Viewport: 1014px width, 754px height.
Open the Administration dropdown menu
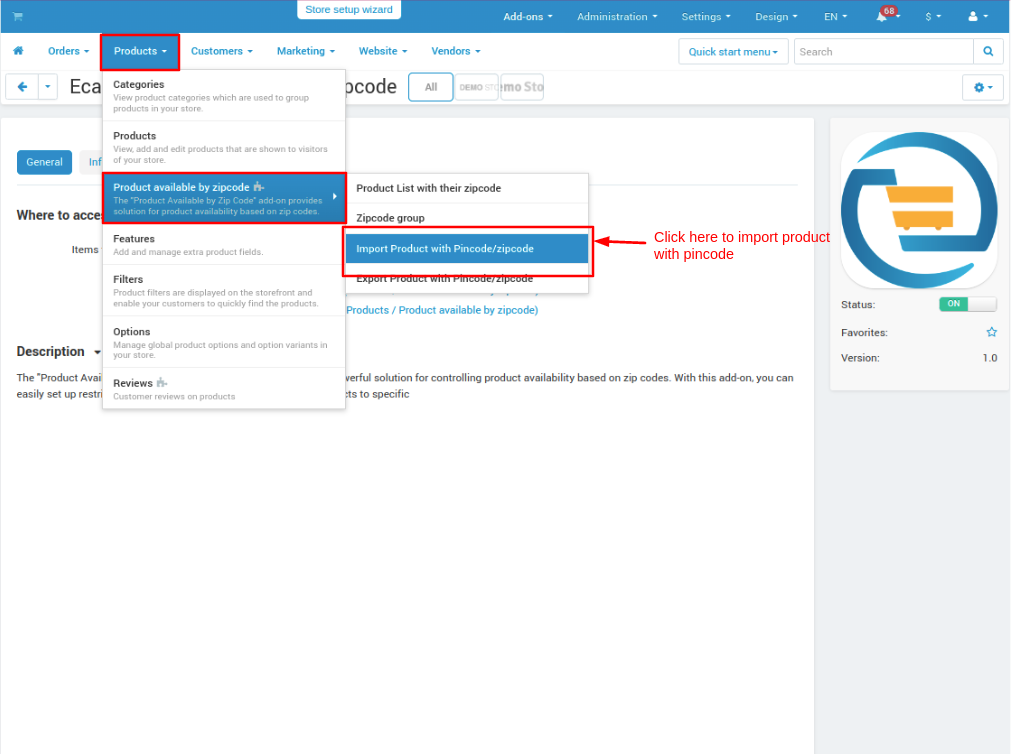coord(616,17)
